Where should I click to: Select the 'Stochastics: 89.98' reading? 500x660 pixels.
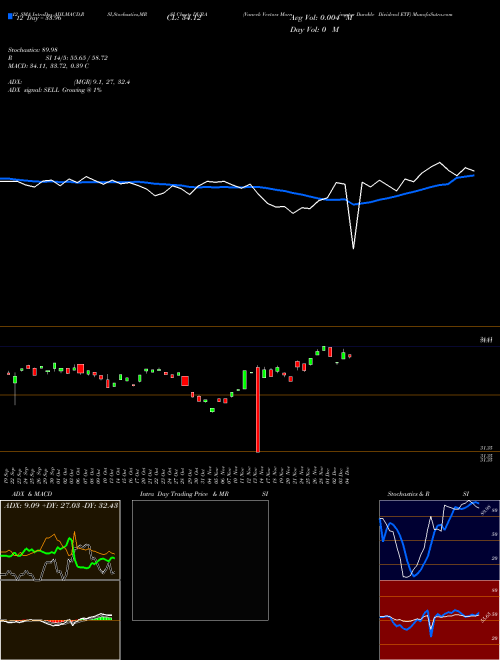pyautogui.click(x=33, y=50)
